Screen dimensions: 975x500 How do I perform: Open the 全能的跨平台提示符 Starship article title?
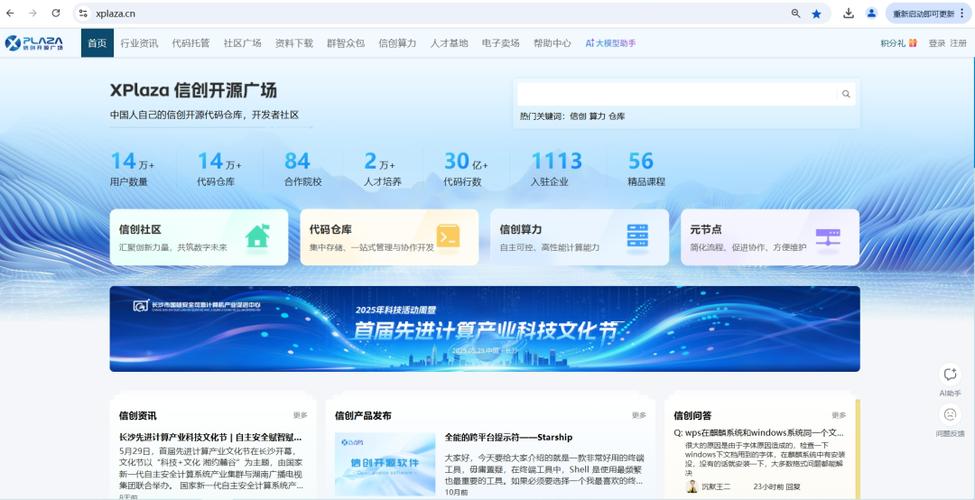point(509,437)
